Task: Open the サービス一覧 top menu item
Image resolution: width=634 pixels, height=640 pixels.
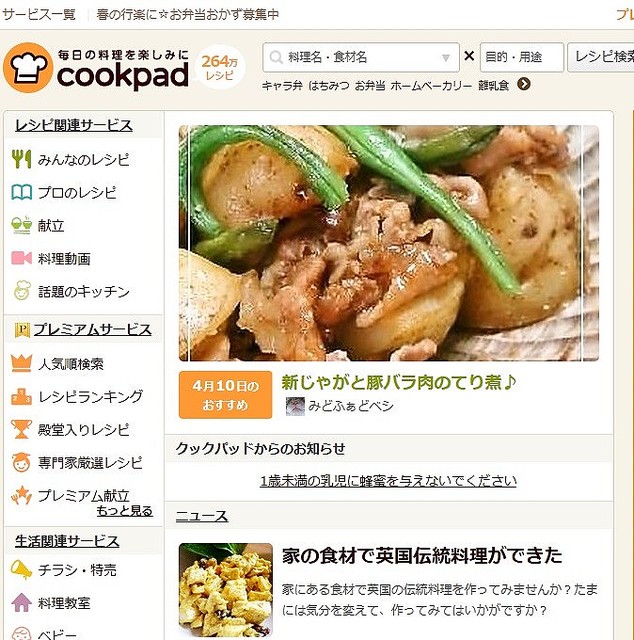Action: coord(39,14)
